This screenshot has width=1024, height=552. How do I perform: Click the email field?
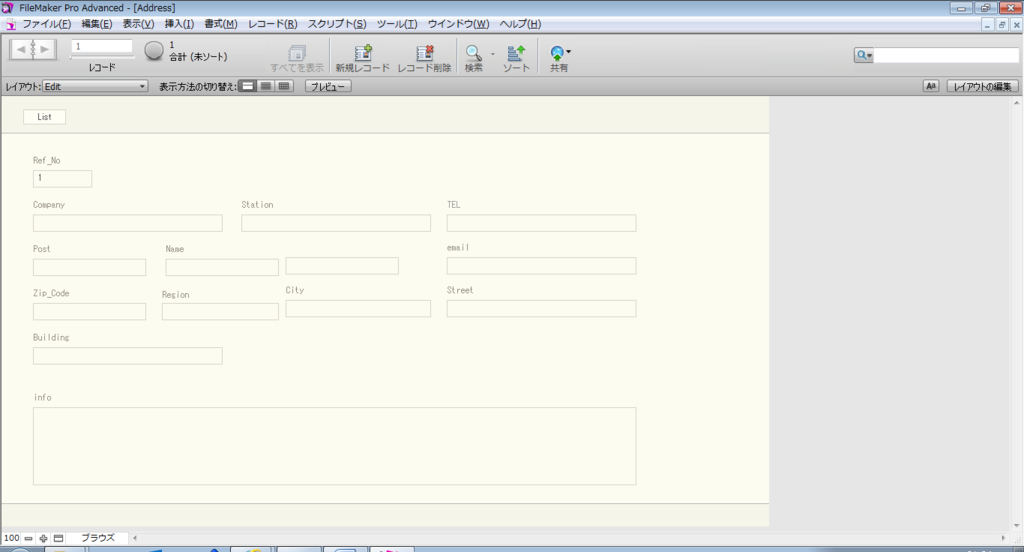pos(541,265)
